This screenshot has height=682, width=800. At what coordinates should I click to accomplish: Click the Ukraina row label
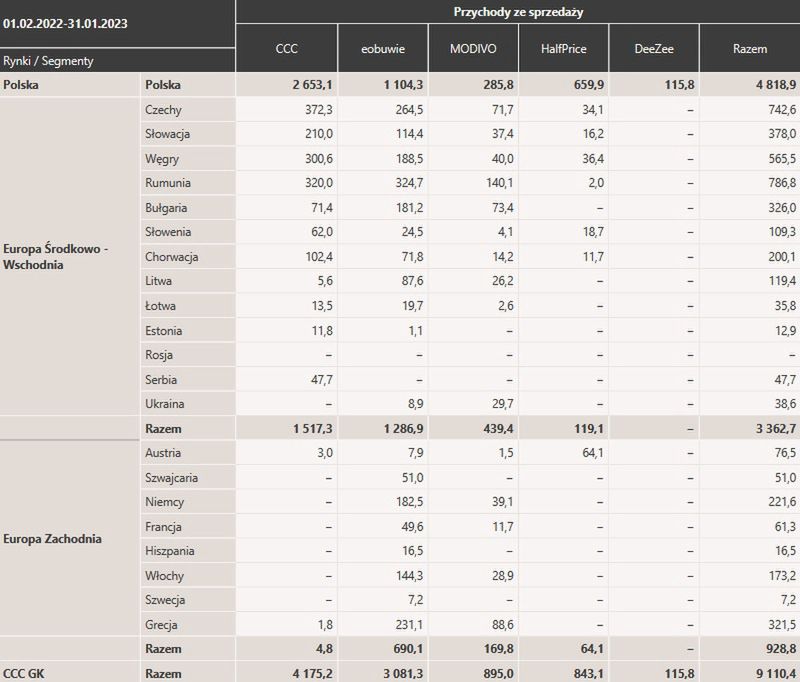coord(164,403)
